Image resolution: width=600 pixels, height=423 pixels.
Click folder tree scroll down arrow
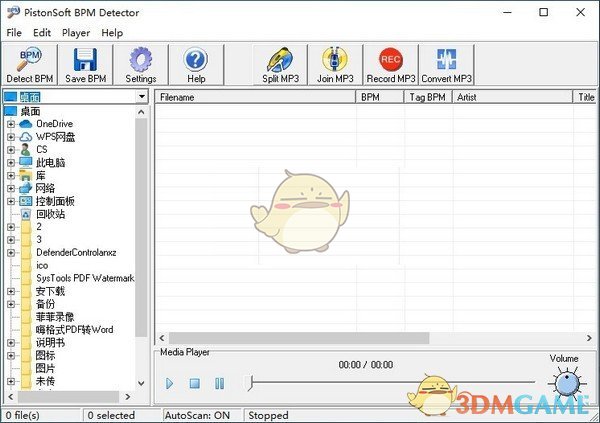141,383
